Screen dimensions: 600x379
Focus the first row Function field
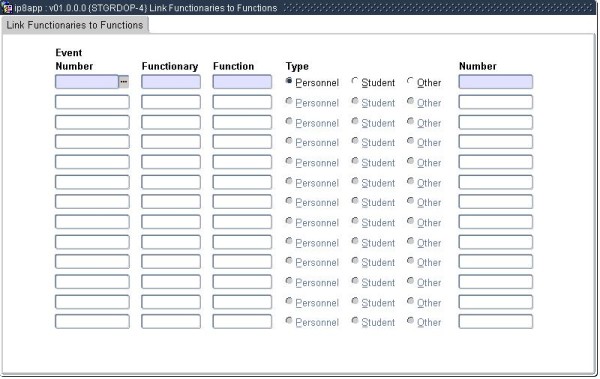pos(242,82)
